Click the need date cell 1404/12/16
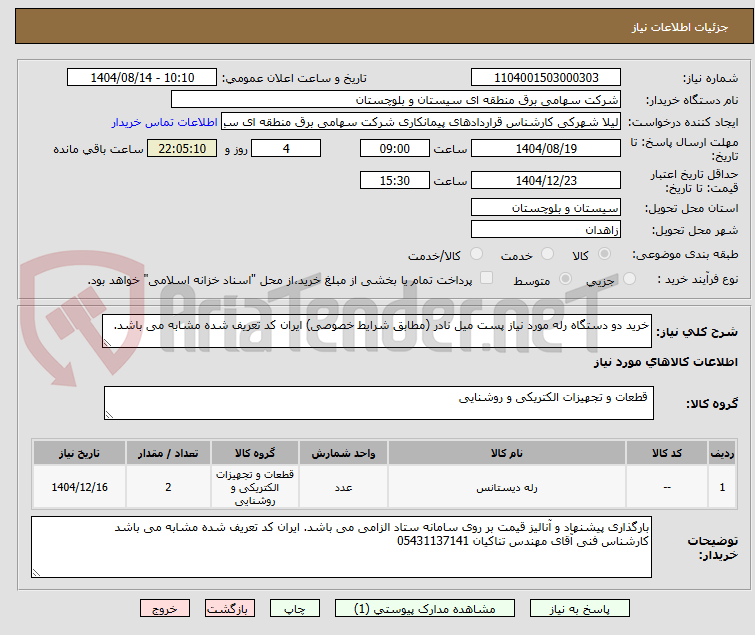 point(79,487)
